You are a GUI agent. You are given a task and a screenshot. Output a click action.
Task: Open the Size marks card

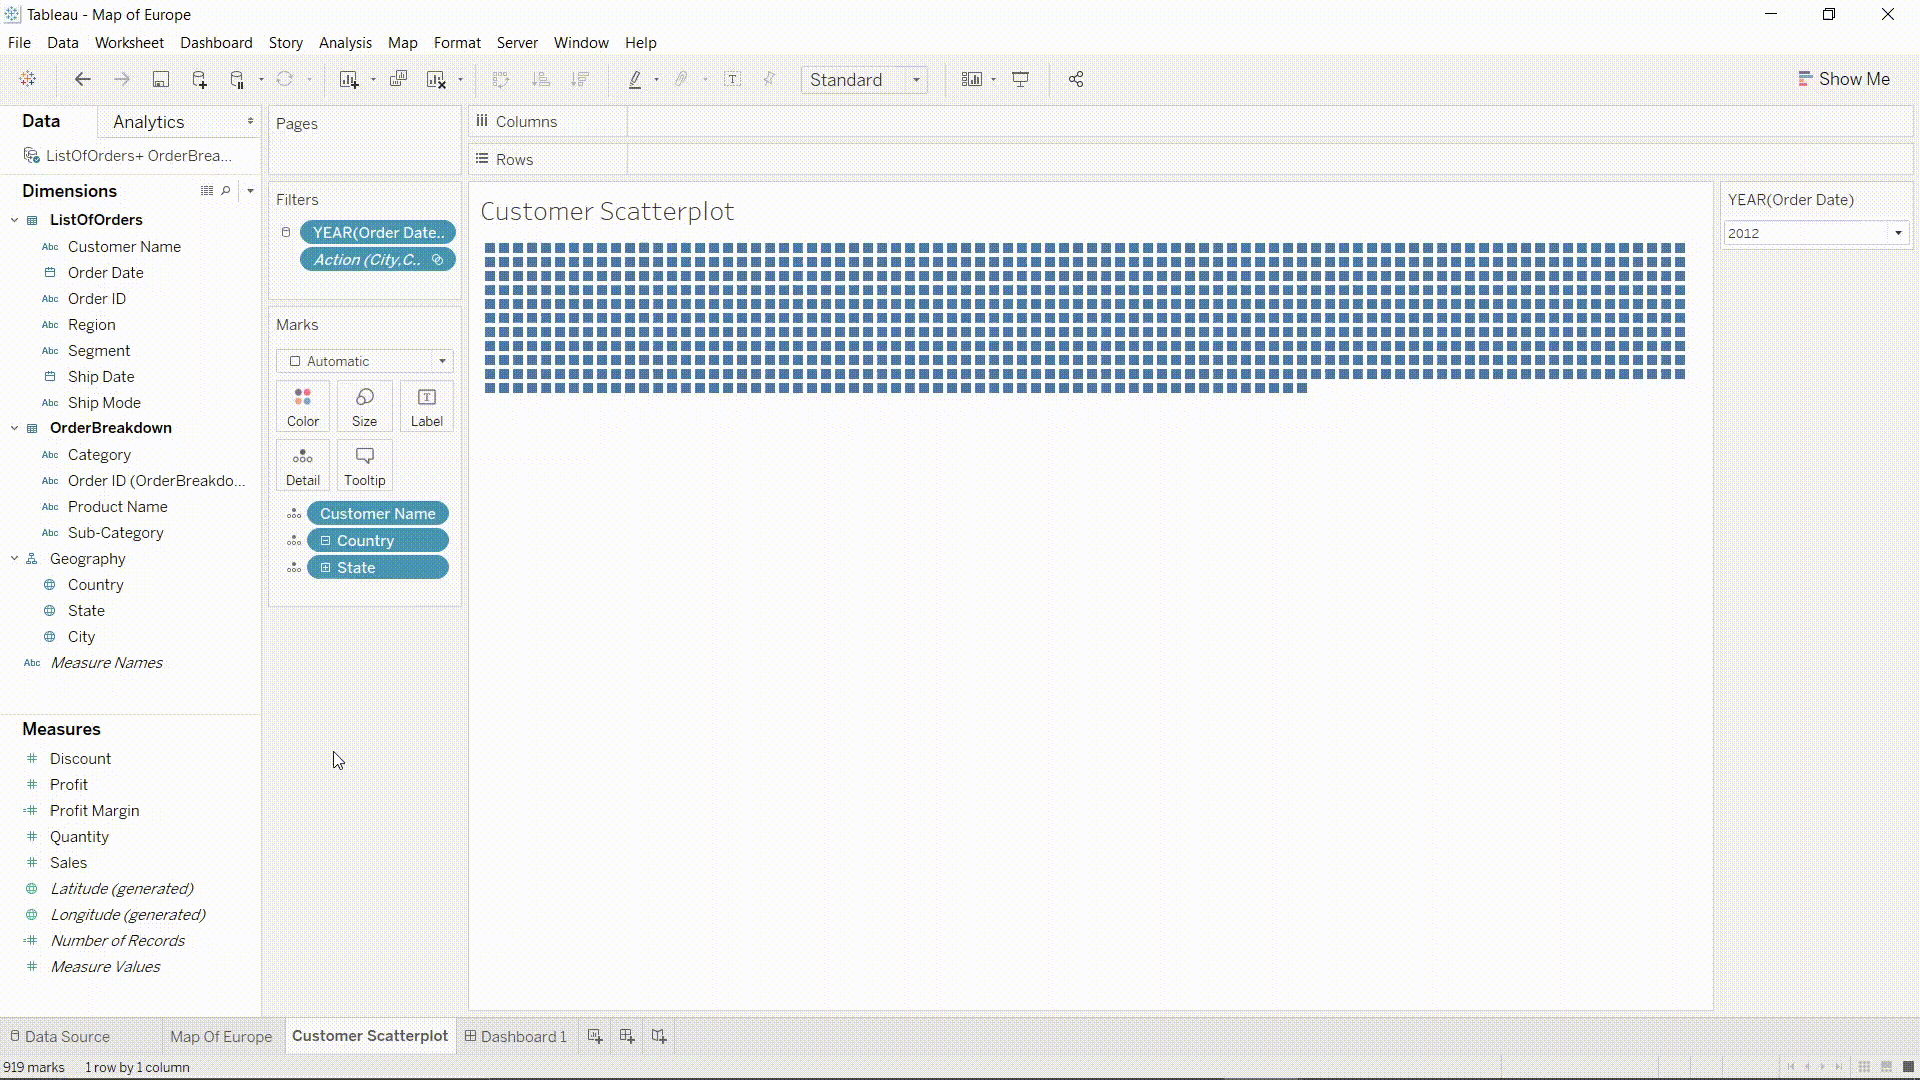(364, 406)
